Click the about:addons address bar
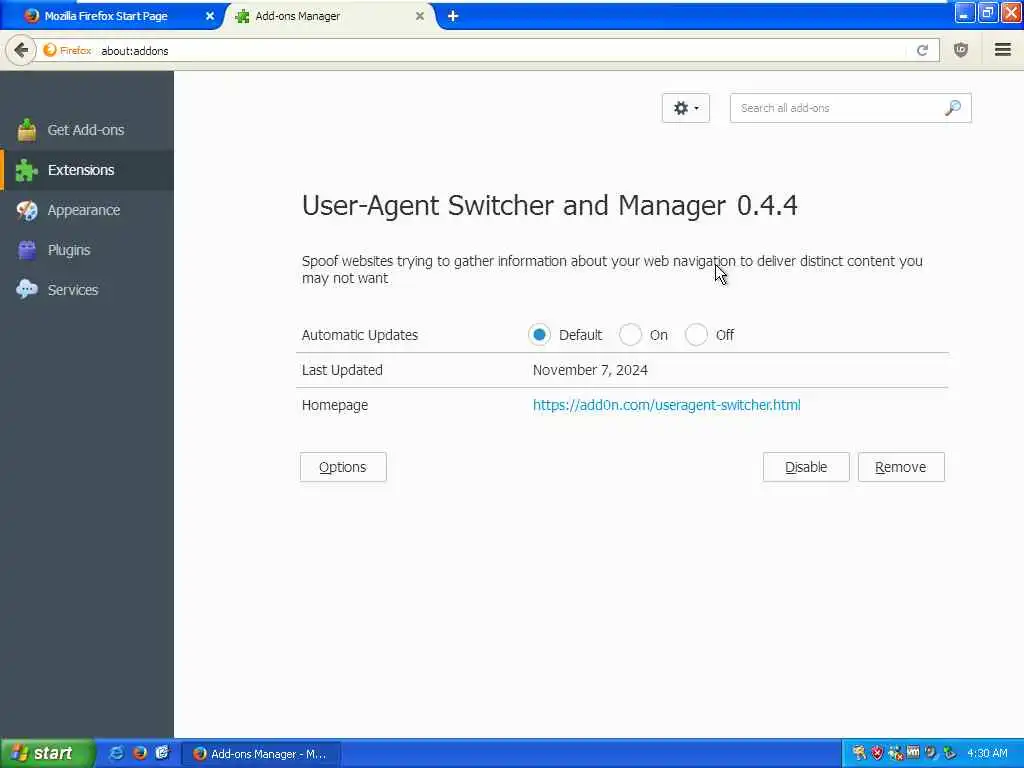The image size is (1024, 768). click(x=503, y=50)
